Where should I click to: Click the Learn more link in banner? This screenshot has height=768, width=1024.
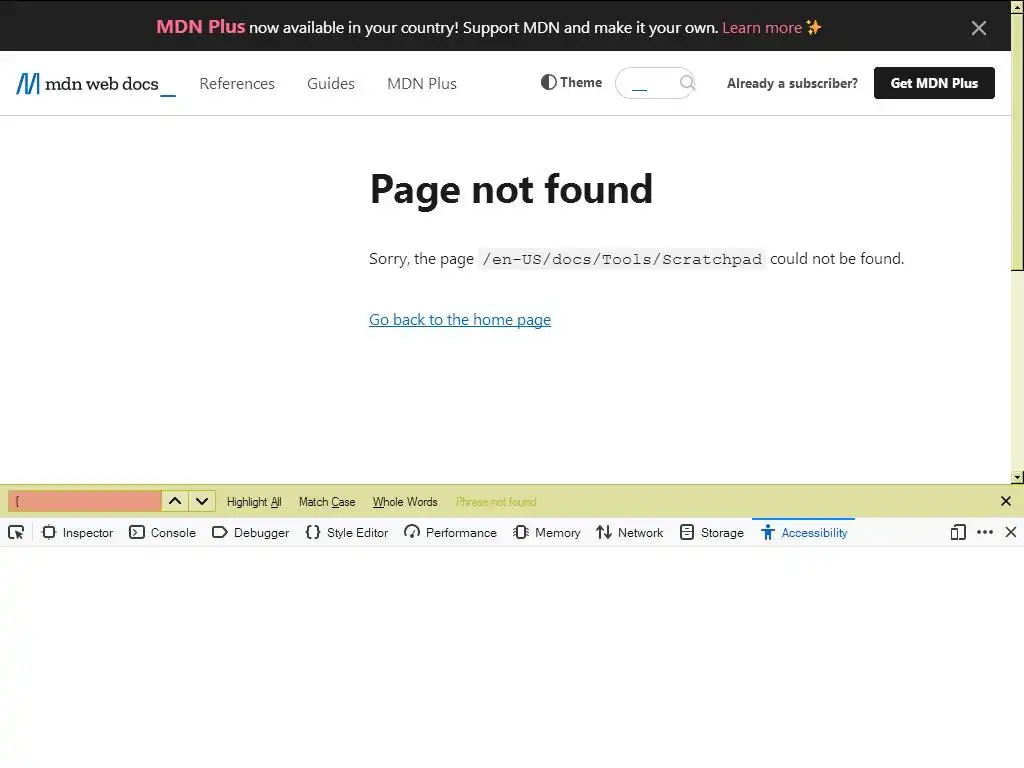pos(762,27)
